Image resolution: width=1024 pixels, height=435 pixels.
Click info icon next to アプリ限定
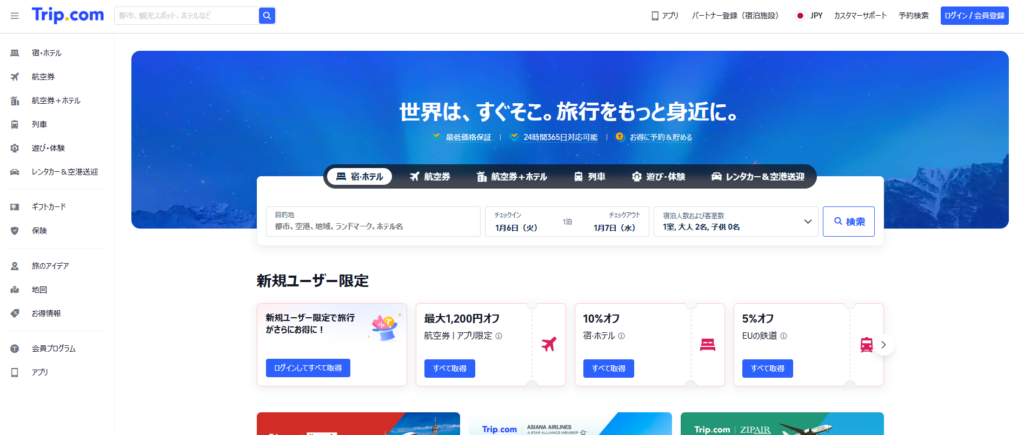point(498,336)
